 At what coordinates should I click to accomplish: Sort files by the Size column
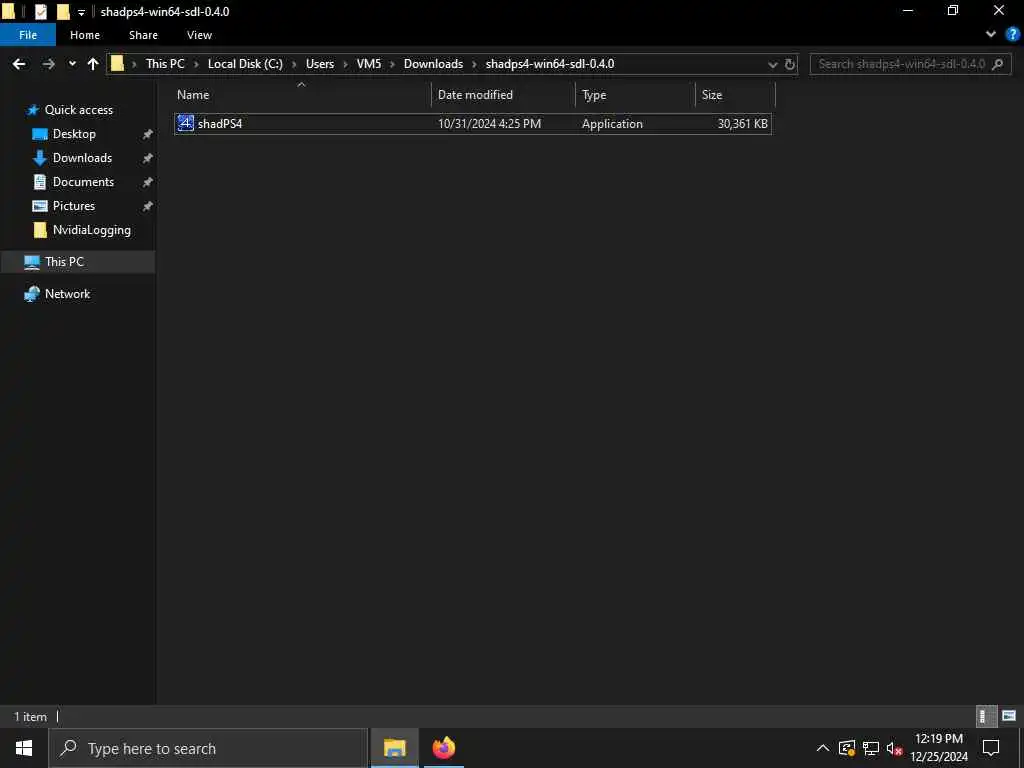click(x=735, y=95)
